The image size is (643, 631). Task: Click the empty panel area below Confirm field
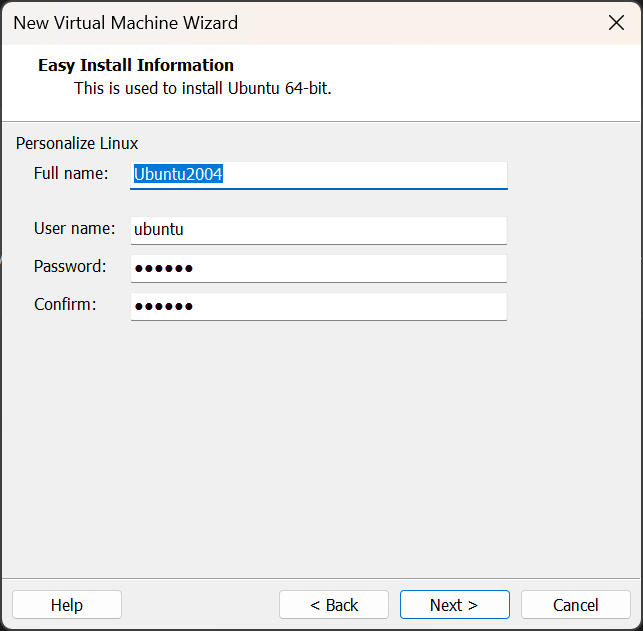coord(320,440)
